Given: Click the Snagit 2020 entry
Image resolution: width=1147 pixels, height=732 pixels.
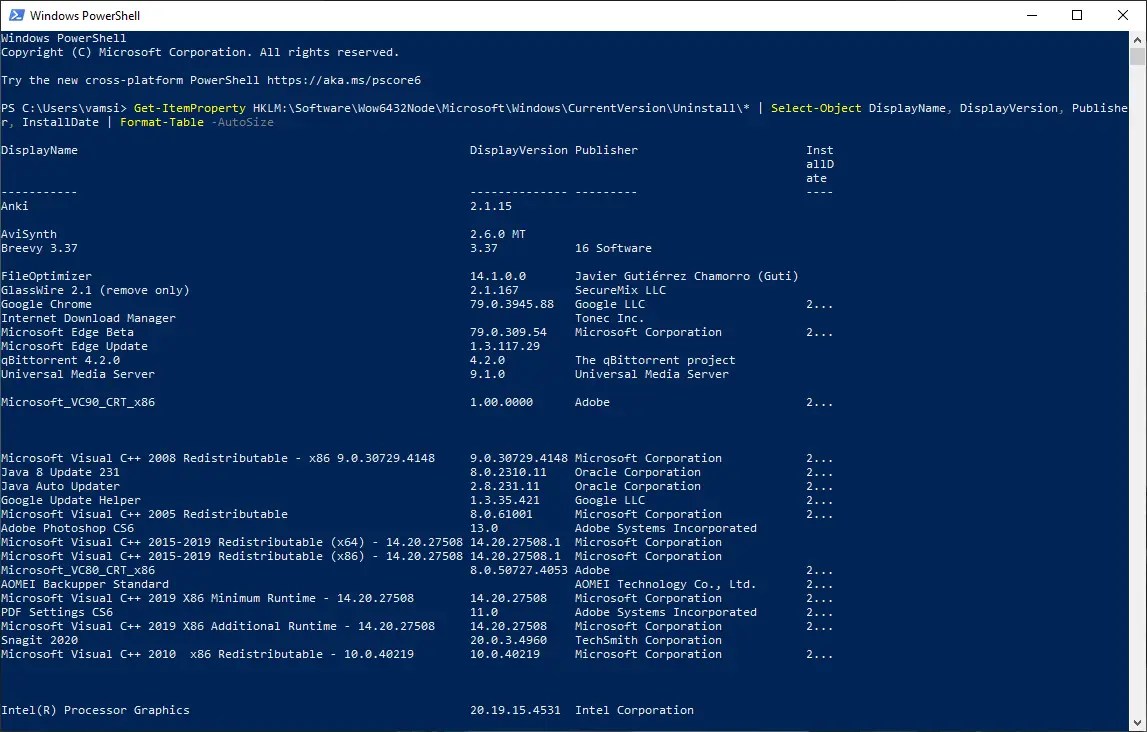Looking at the screenshot, I should click(39, 640).
